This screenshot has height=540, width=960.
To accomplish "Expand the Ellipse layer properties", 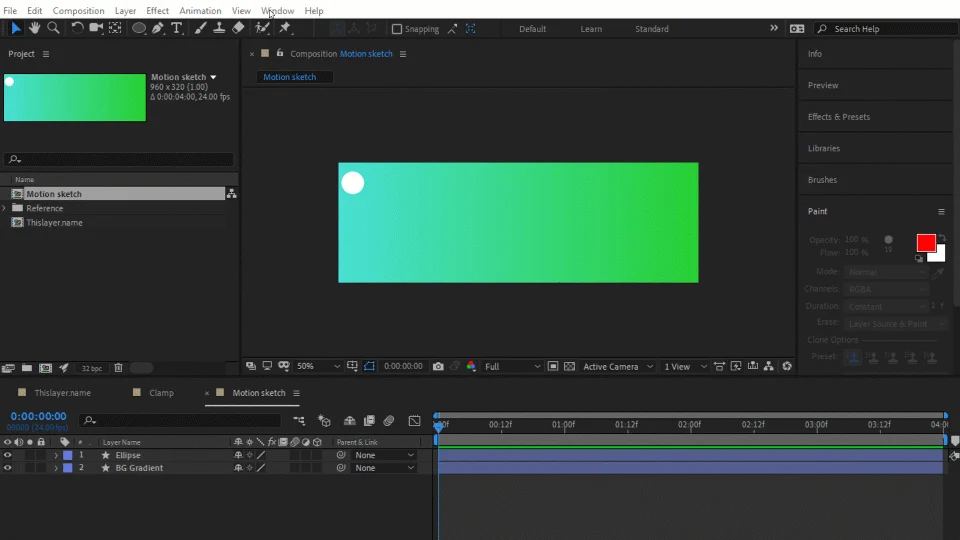I will click(56, 456).
